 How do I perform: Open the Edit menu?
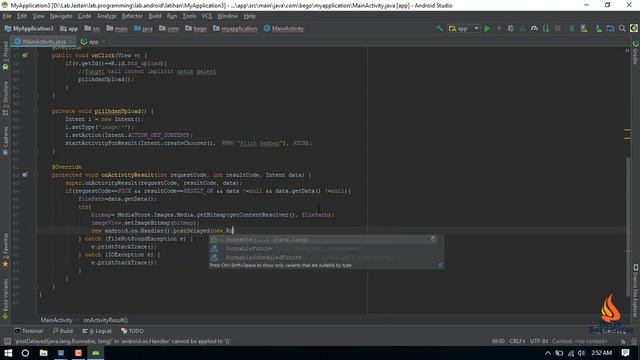click(22, 16)
